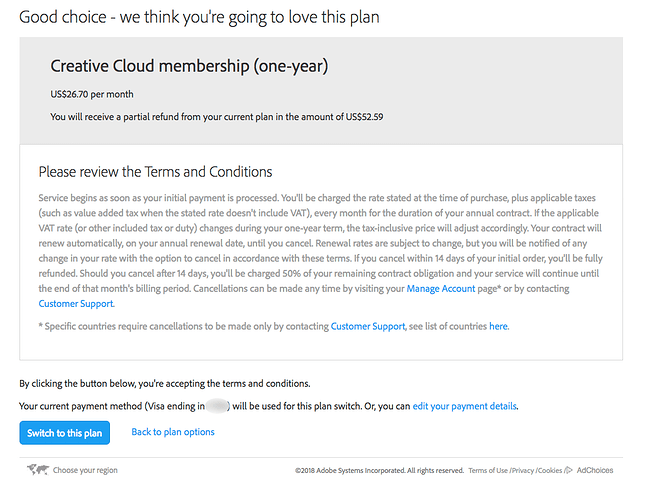This screenshot has width=652, height=500.
Task: Click the US$26.70 per month price
Action: (x=92, y=94)
